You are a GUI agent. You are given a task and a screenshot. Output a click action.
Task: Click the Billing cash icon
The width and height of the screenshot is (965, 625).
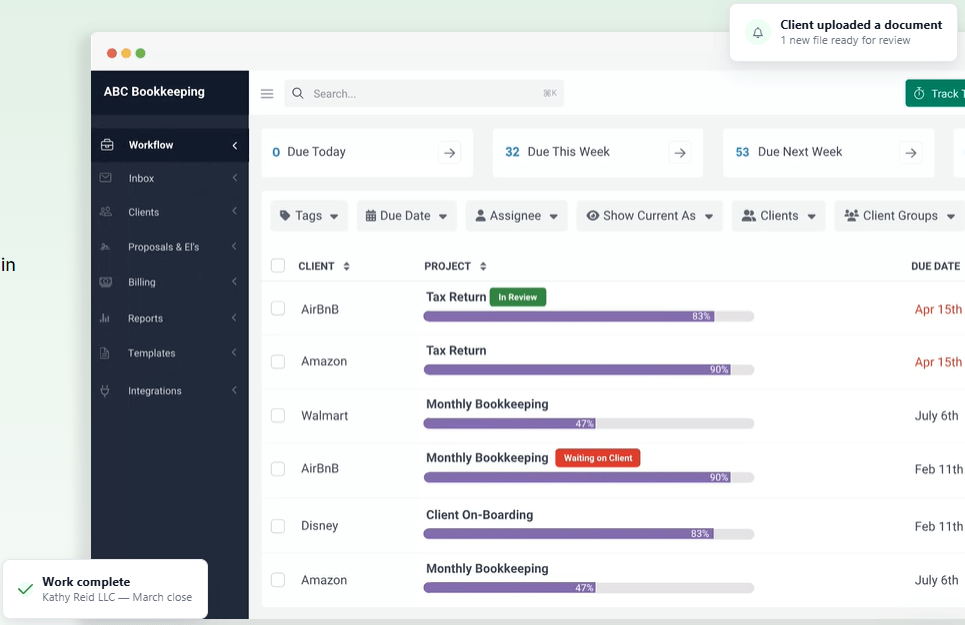coord(106,282)
